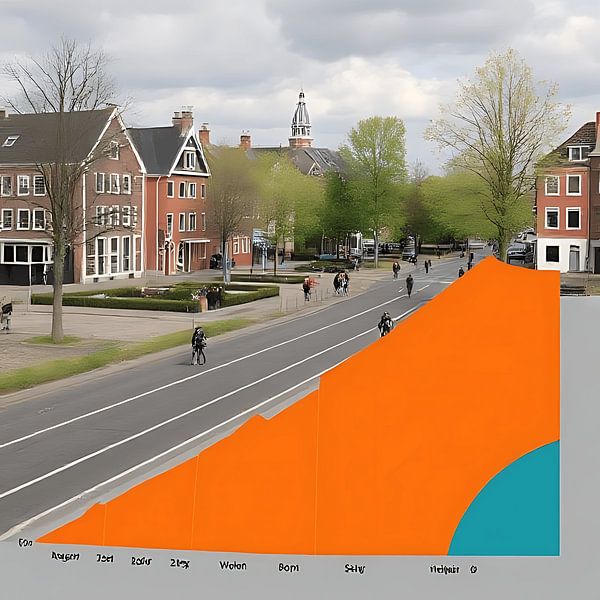The width and height of the screenshot is (600, 600).
Task: Select the '2ky' axis label
Action: tap(180, 563)
